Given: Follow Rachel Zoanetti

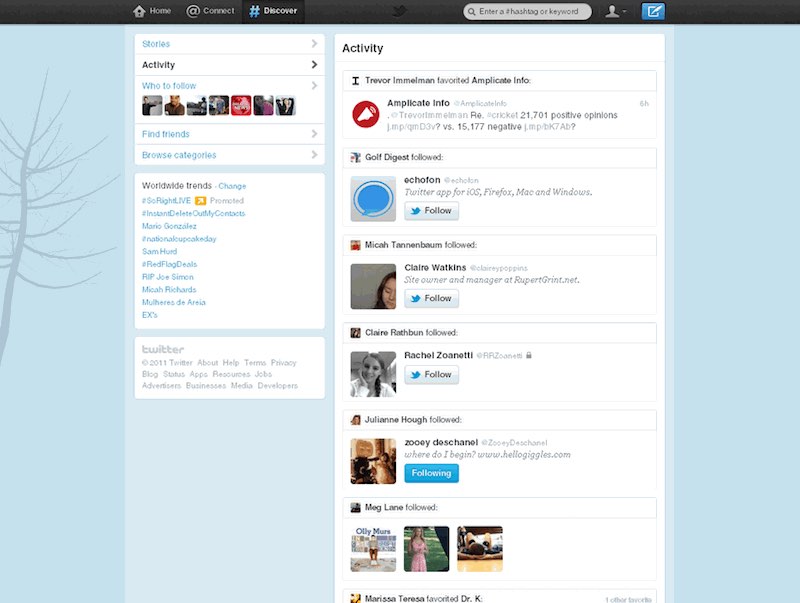Looking at the screenshot, I should pyautogui.click(x=432, y=374).
